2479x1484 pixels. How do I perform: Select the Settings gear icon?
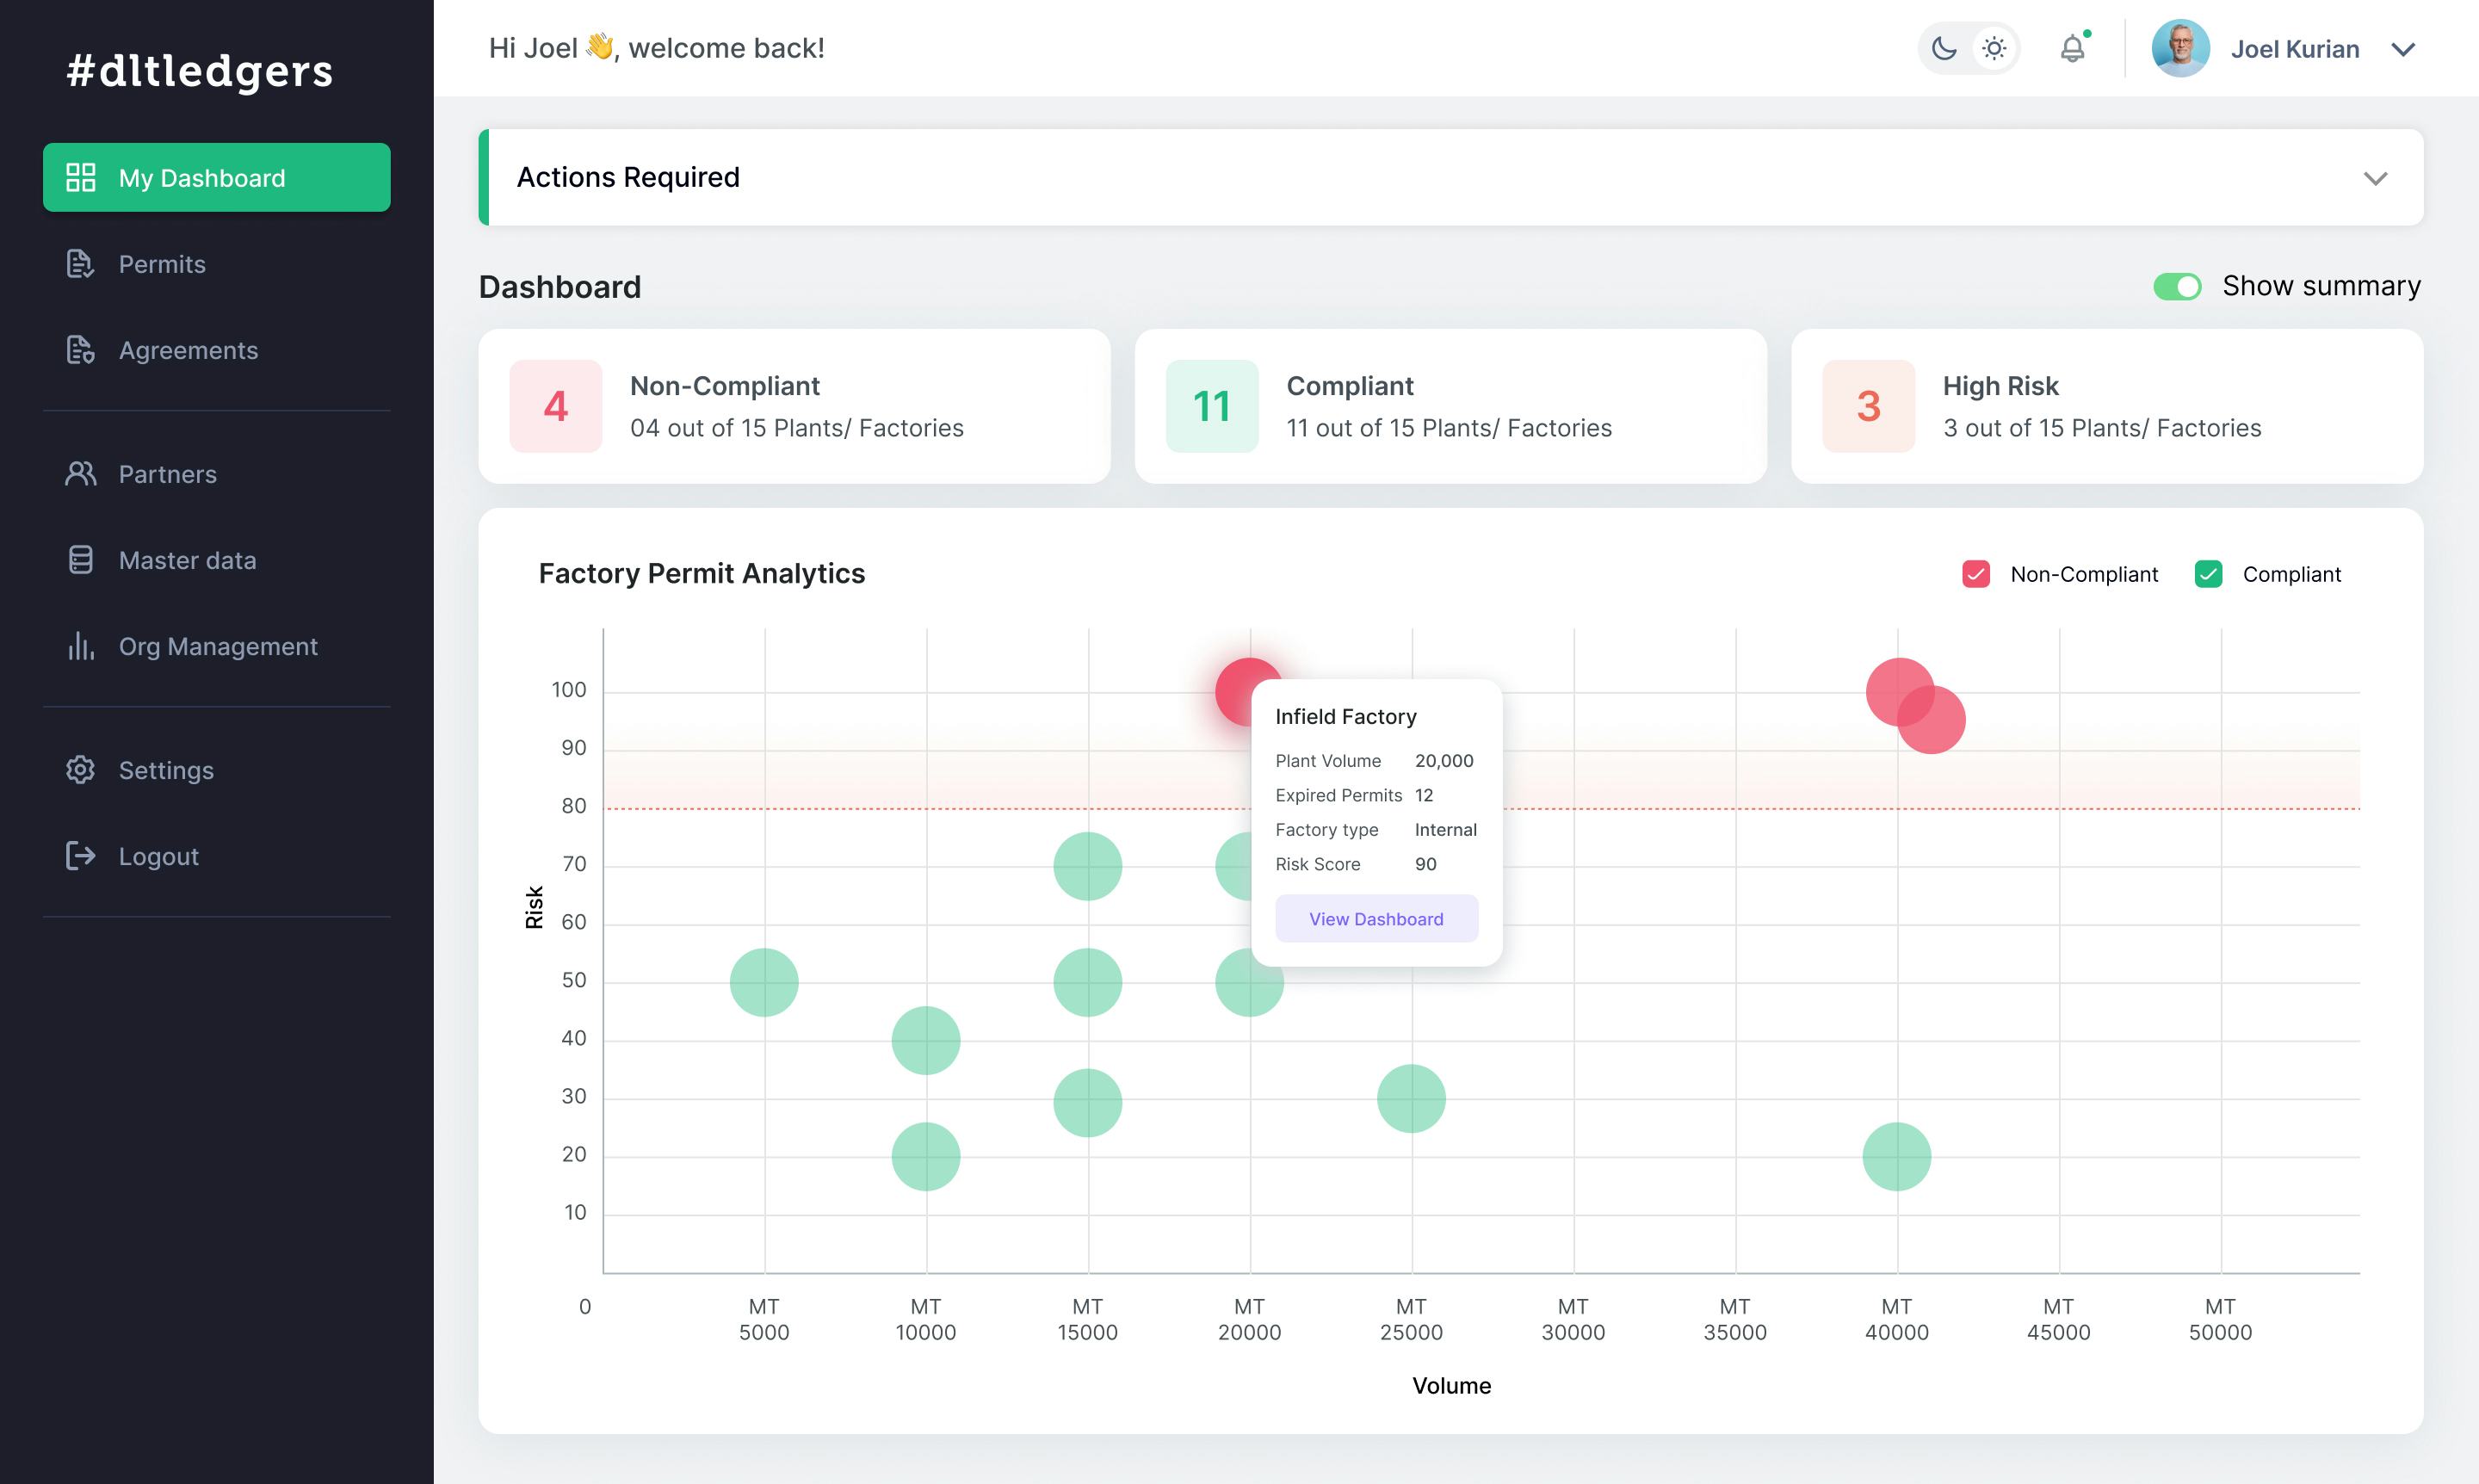[81, 769]
